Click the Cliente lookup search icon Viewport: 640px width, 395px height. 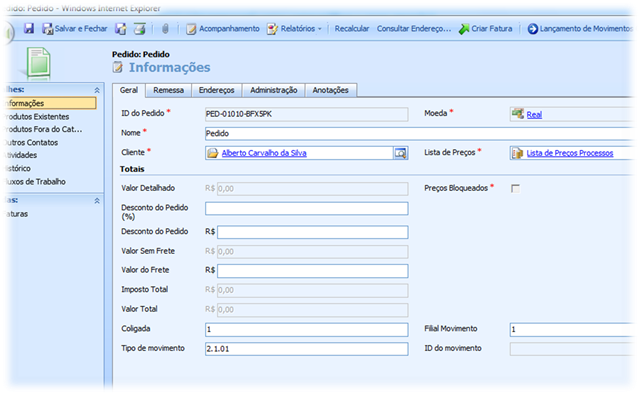click(400, 153)
